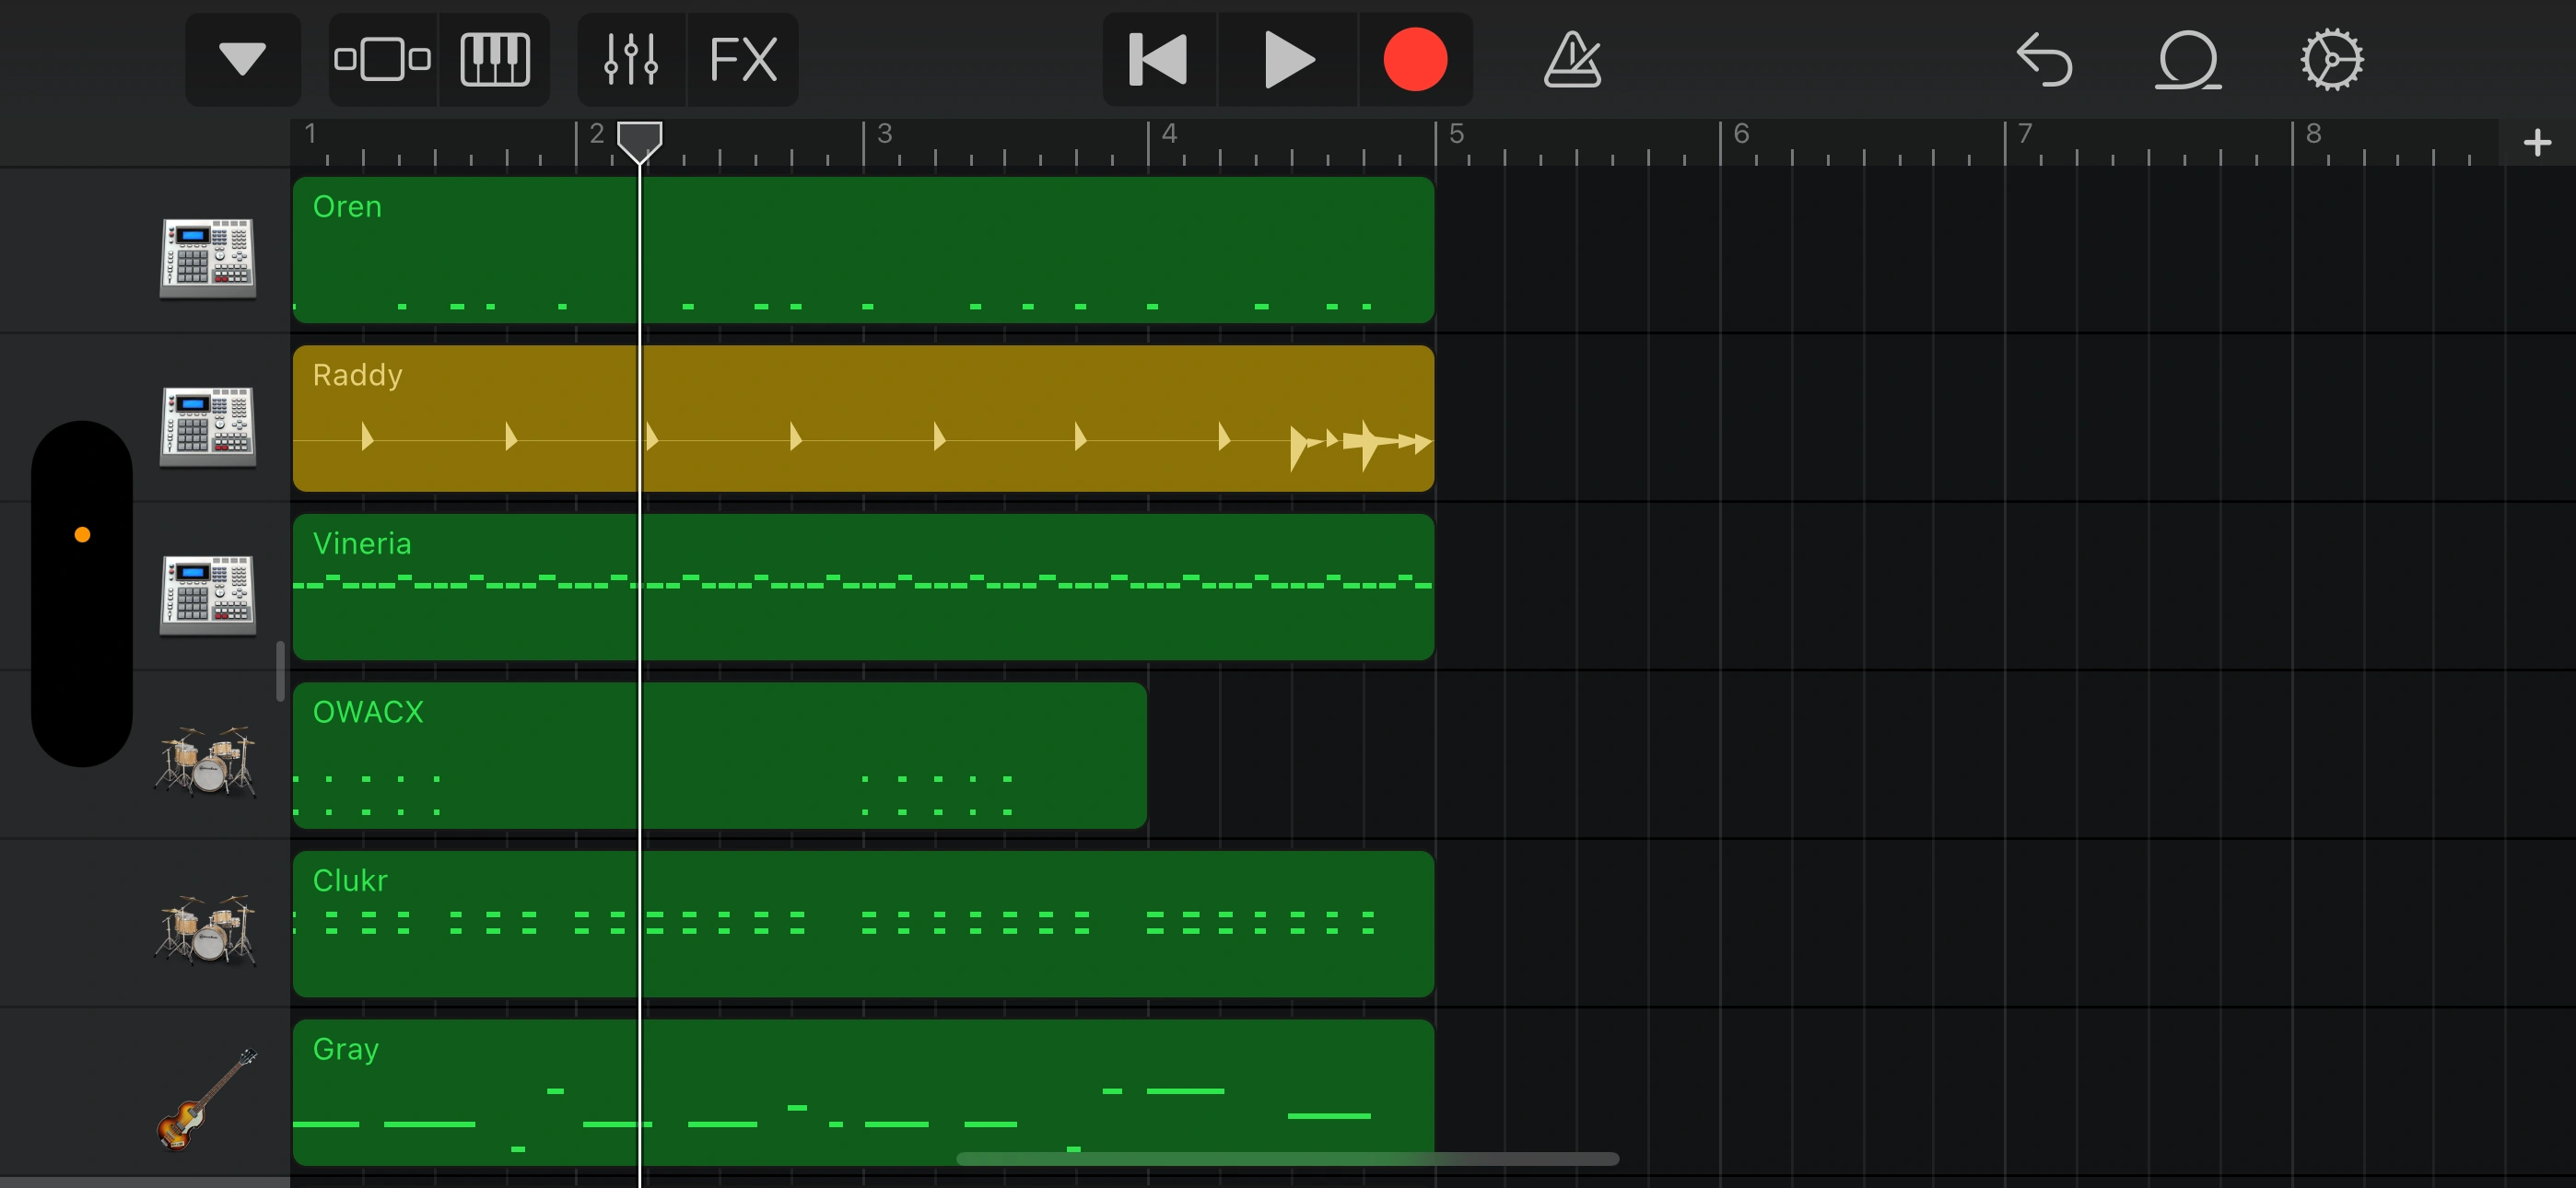Screen dimensions: 2576x1188
Task: Tap the plus to add more bars
Action: (2537, 142)
